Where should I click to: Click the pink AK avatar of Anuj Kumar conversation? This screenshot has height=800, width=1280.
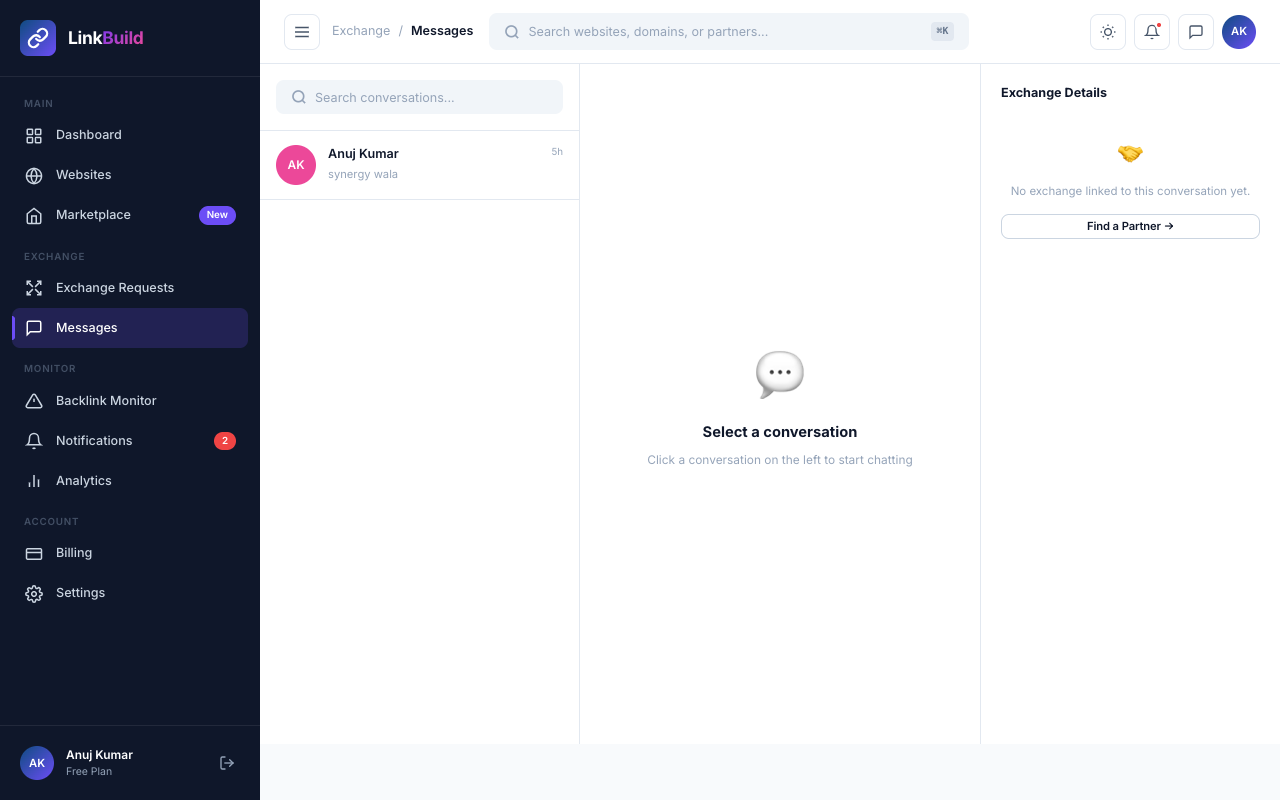point(296,165)
